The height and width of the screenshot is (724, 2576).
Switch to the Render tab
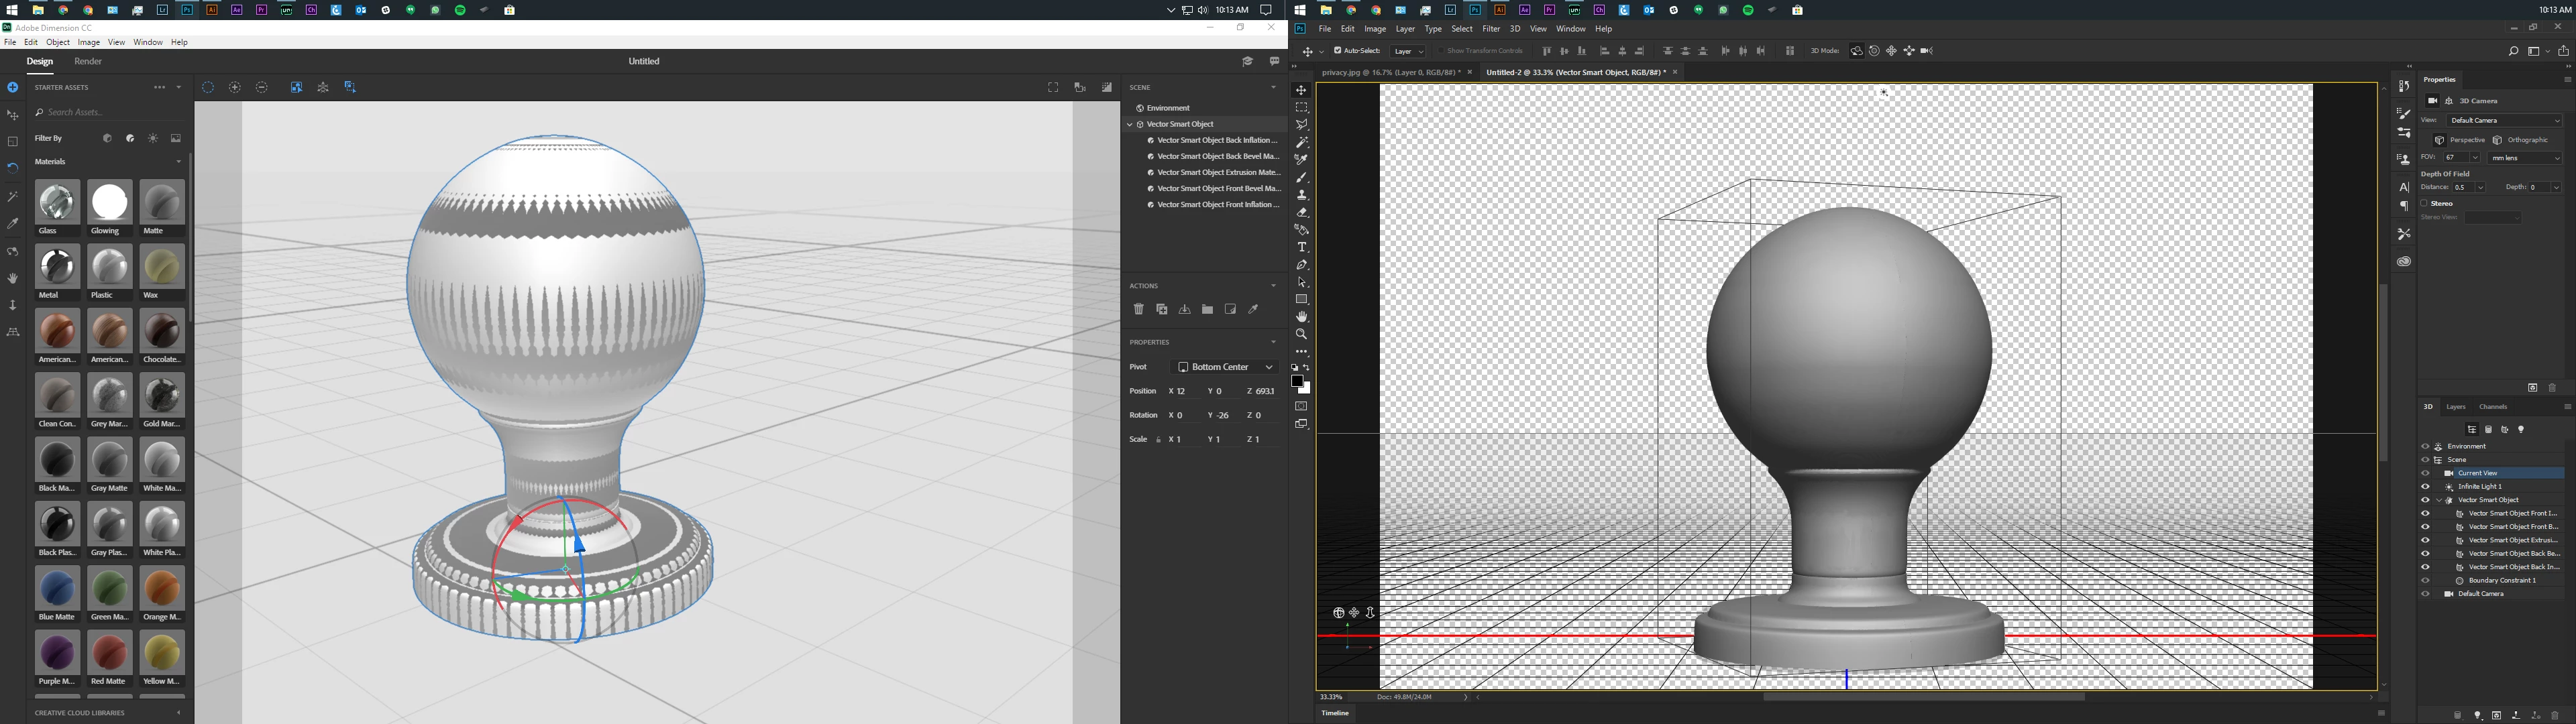[x=88, y=62]
